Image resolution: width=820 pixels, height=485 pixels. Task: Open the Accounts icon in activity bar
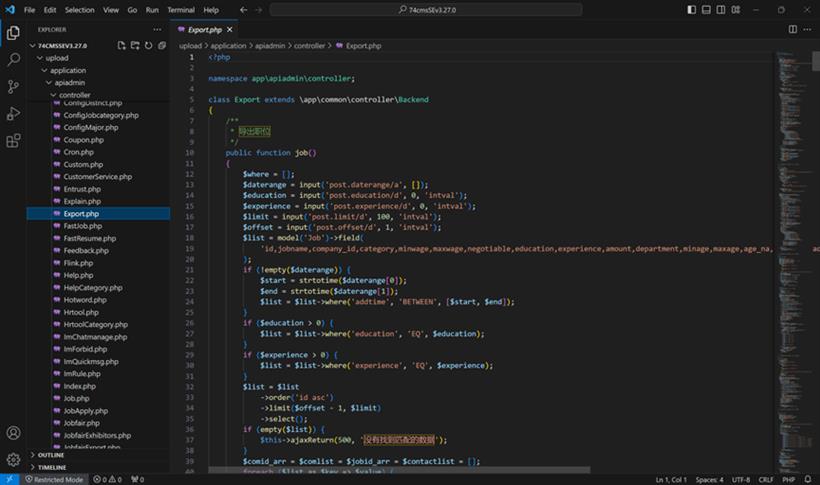pos(13,433)
